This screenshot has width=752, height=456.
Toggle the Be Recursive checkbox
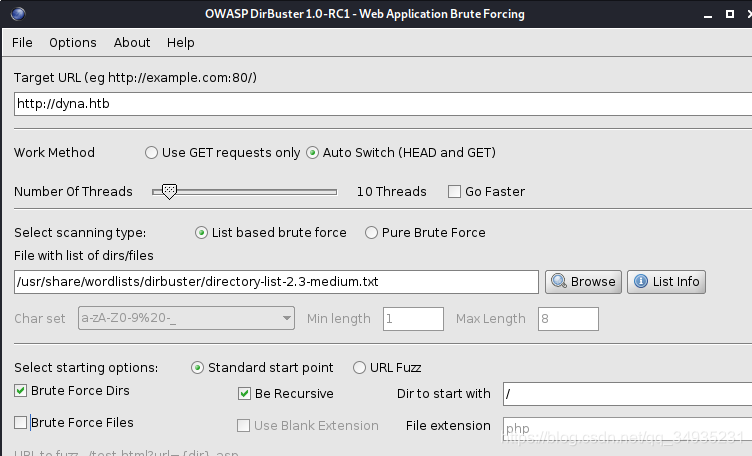tap(244, 394)
